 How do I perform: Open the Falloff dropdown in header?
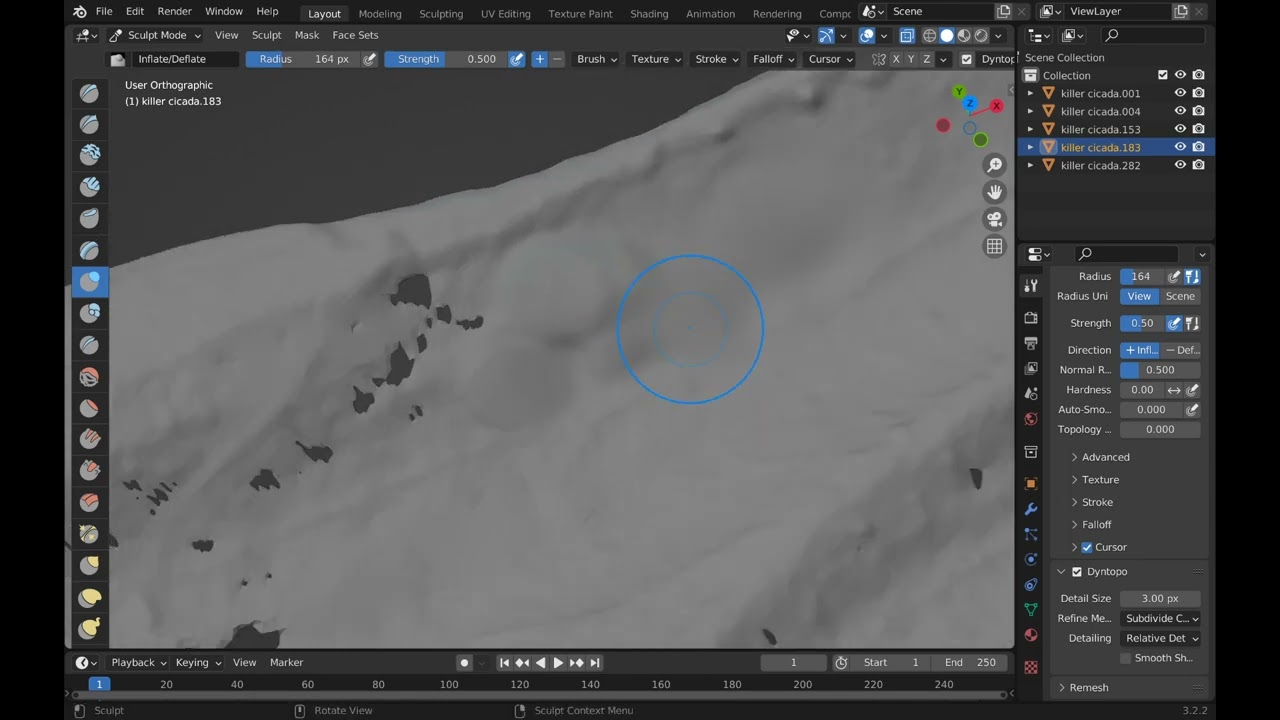[773, 59]
